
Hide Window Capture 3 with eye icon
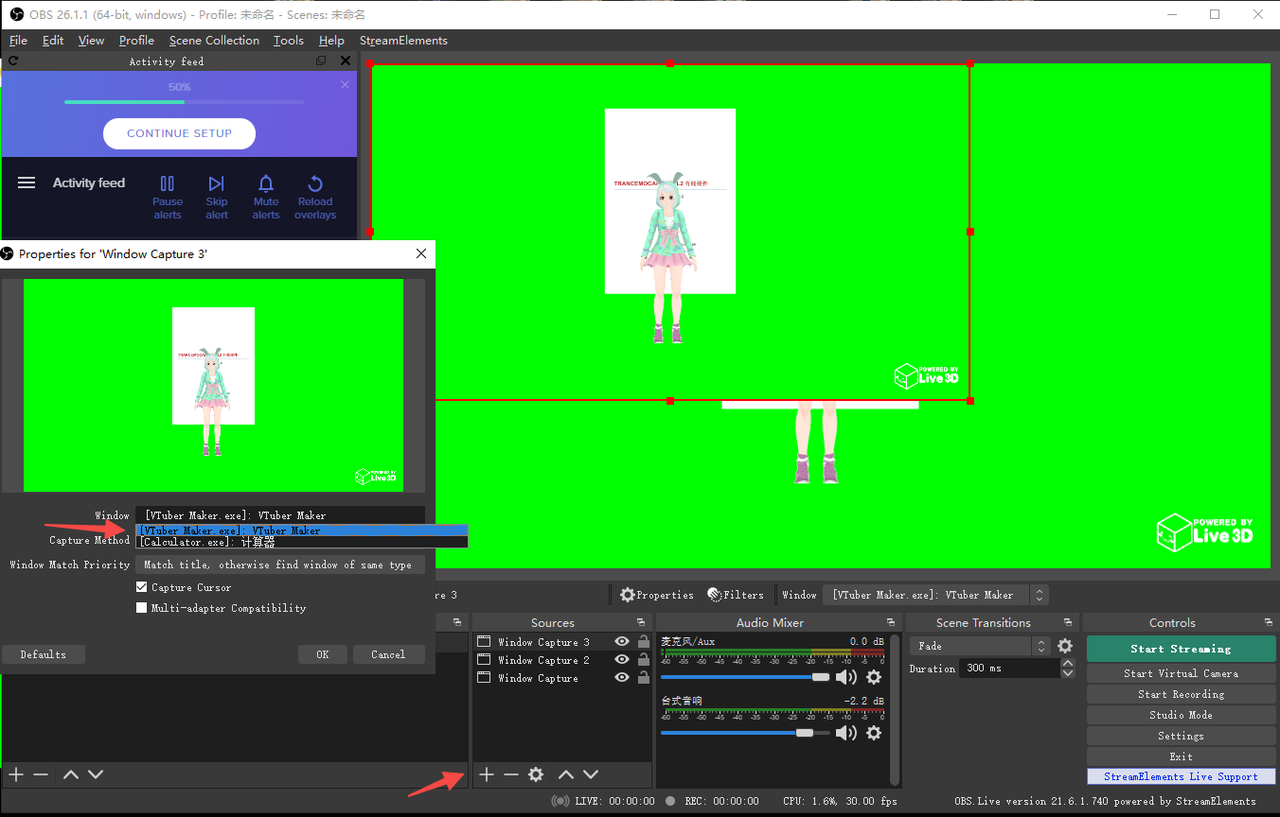click(x=622, y=642)
